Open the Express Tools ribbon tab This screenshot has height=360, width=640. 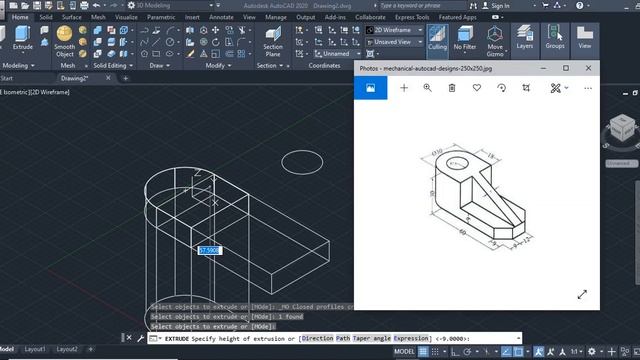(x=412, y=17)
